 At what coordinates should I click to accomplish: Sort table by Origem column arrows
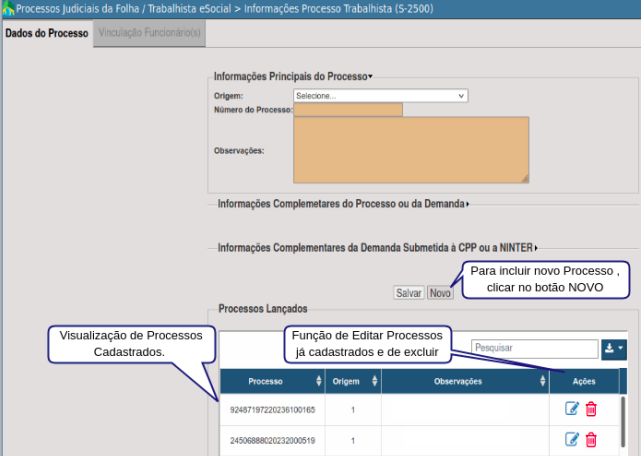[x=374, y=381]
